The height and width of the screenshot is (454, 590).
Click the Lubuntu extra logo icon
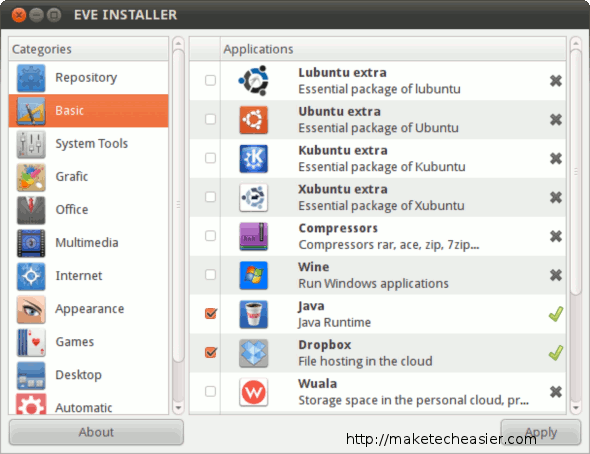(253, 80)
